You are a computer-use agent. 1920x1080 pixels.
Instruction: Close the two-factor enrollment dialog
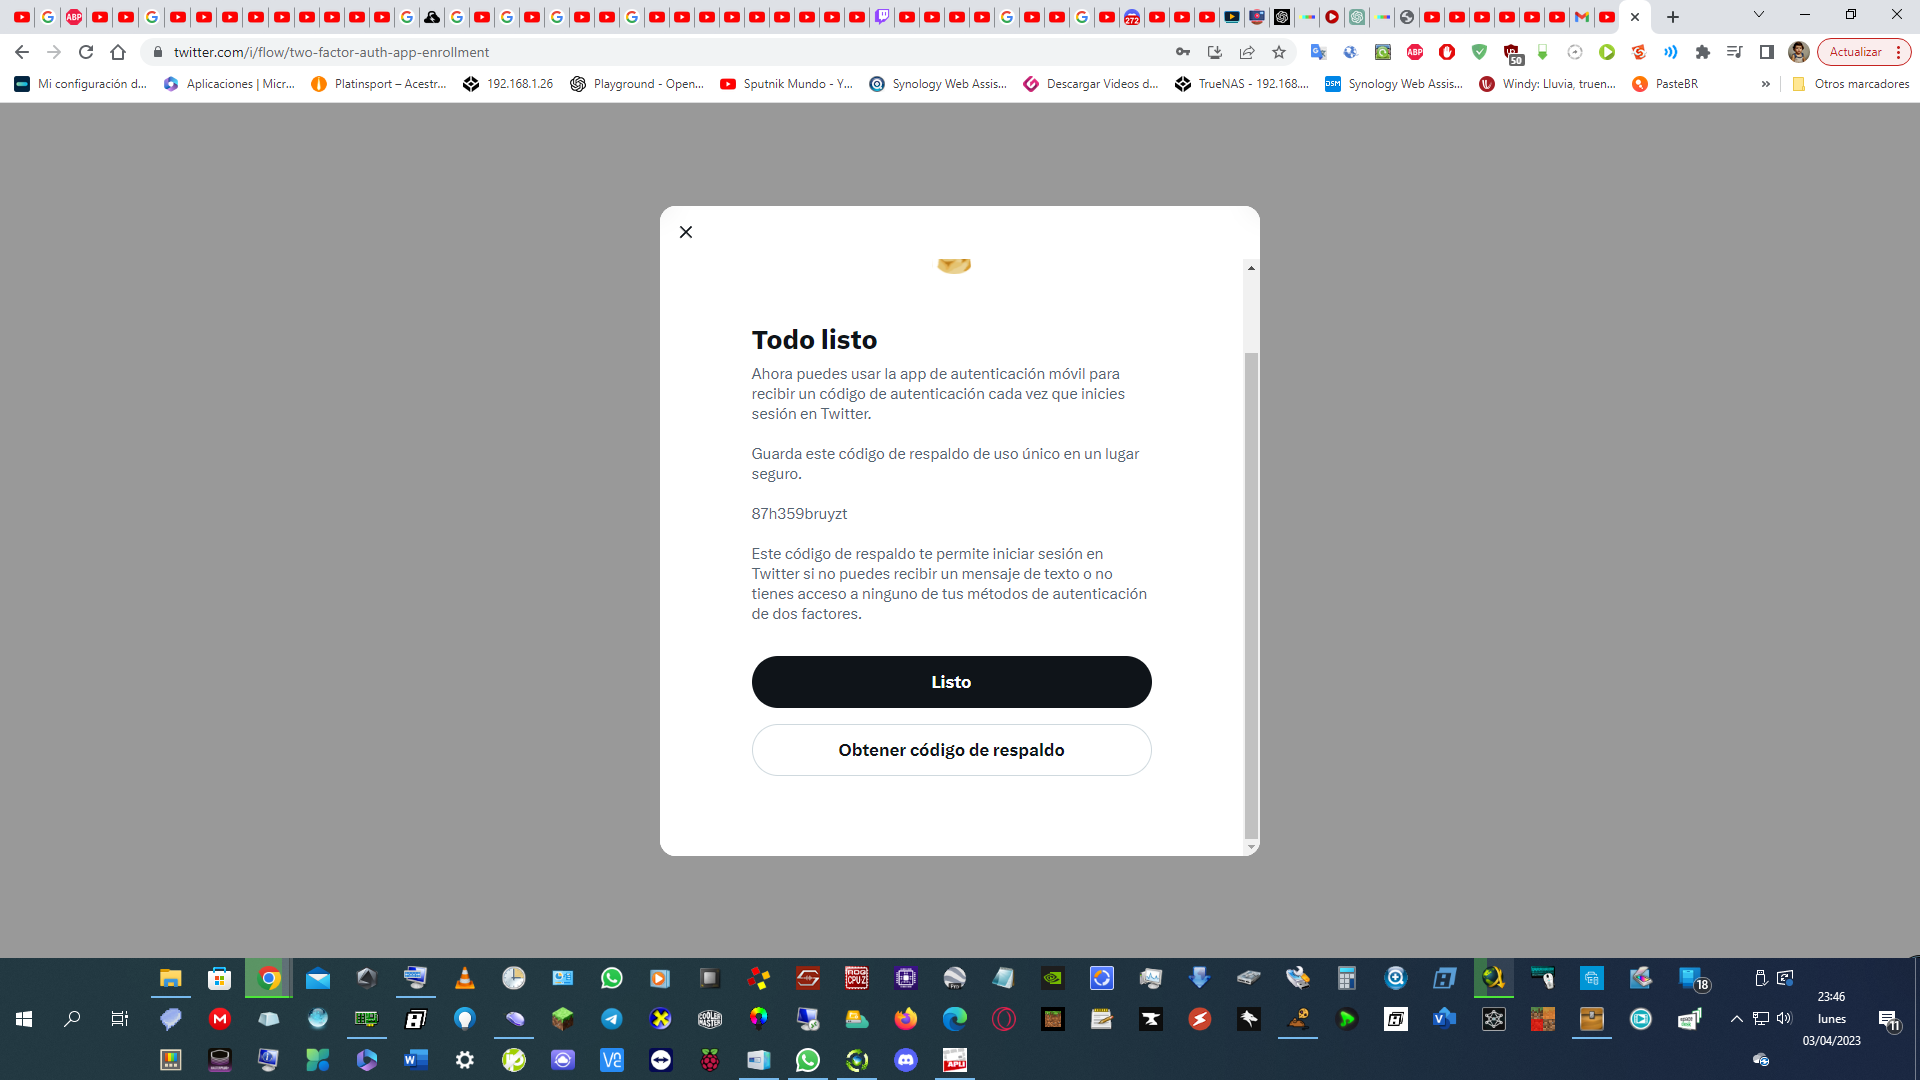(x=686, y=232)
